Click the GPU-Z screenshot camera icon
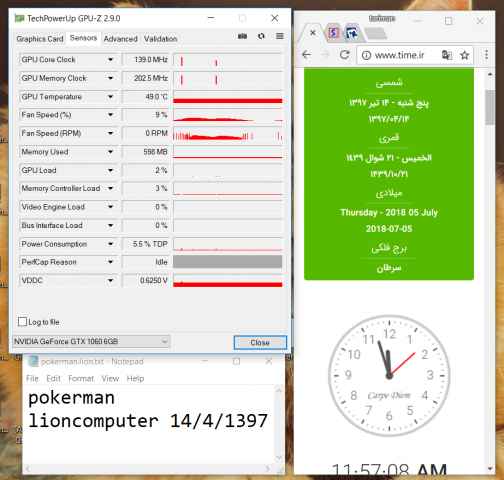This screenshot has height=480, width=504. [242, 36]
